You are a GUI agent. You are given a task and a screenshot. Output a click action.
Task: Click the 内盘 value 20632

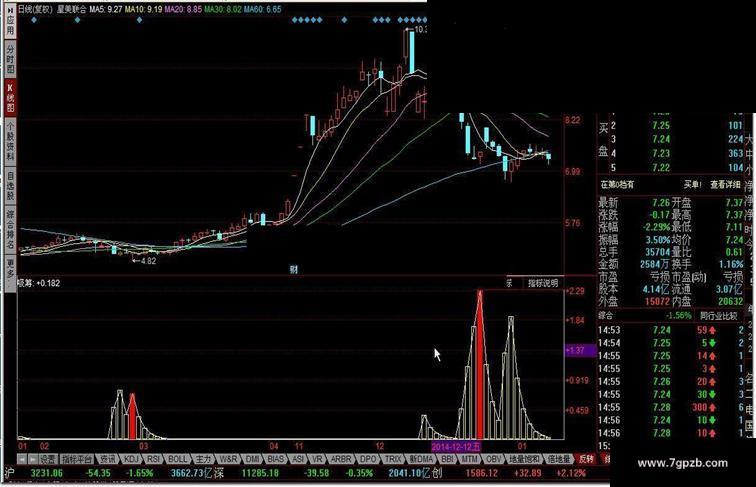731,301
